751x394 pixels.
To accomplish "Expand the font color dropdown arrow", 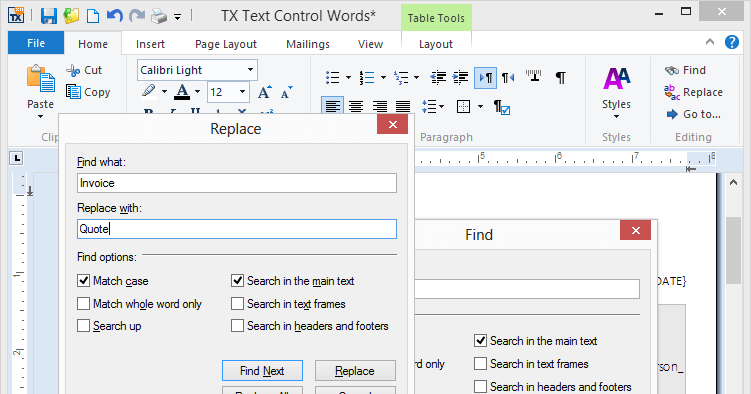I will [197, 91].
